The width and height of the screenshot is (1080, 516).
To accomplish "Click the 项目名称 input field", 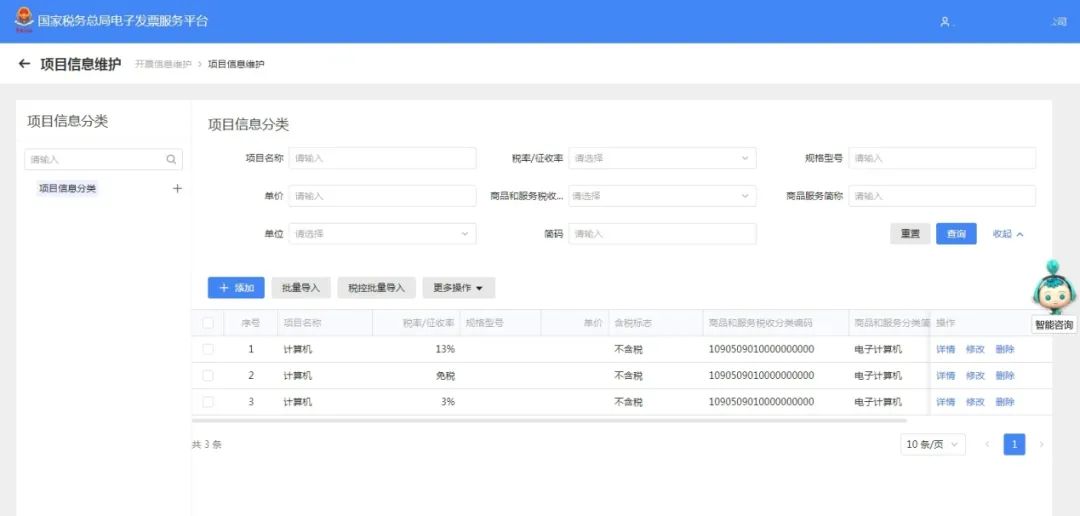I will pos(382,158).
